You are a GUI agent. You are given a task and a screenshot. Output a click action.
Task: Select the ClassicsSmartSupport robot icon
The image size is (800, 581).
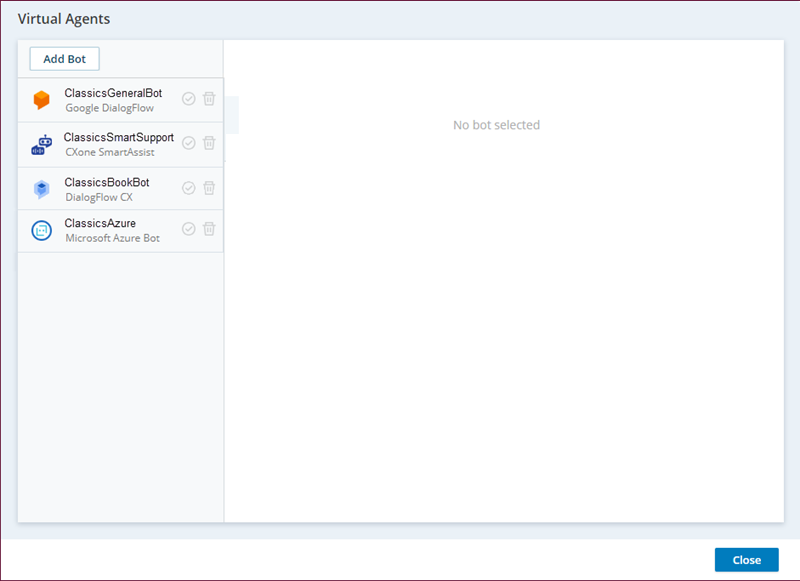pos(41,145)
